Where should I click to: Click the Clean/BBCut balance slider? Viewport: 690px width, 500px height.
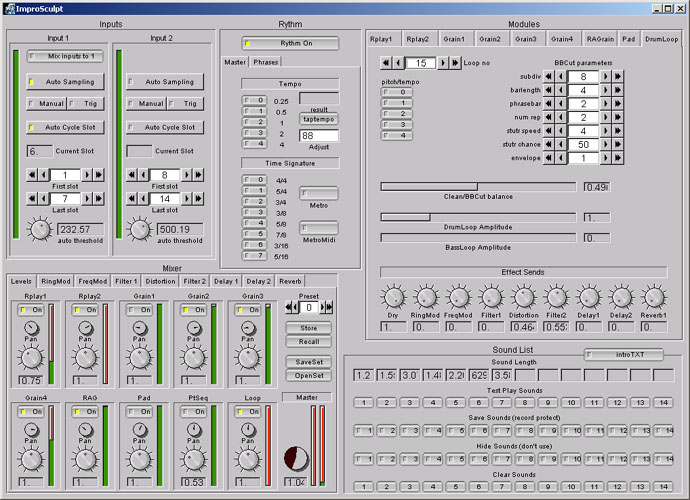478,187
